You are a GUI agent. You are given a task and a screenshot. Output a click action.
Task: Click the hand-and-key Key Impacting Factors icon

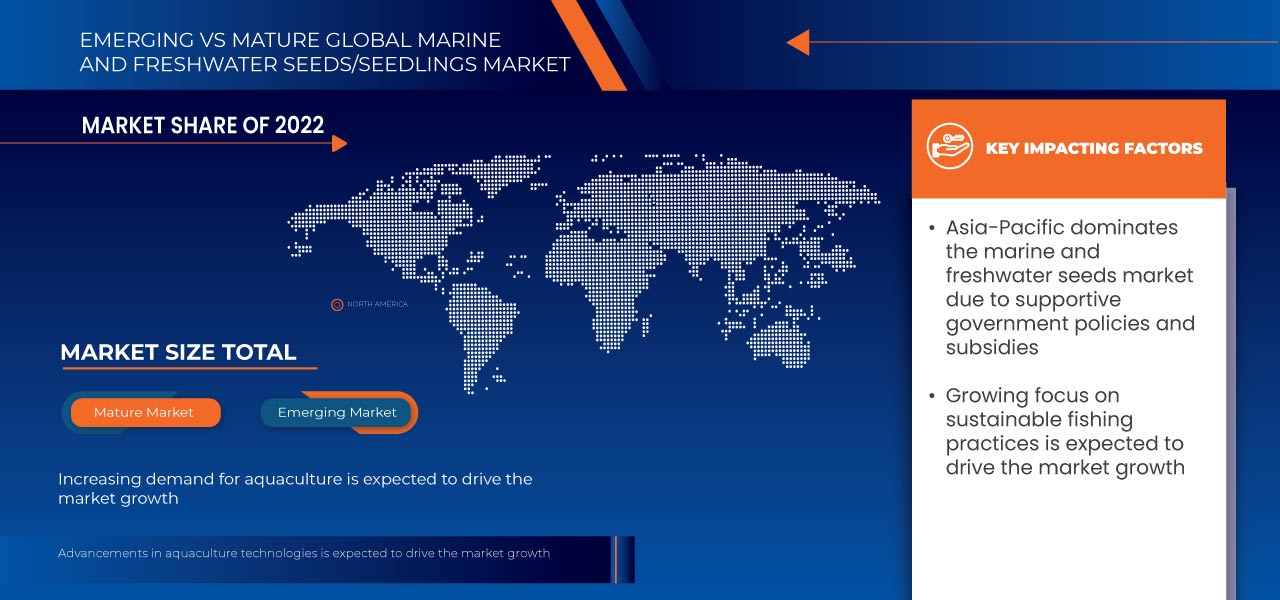click(949, 147)
